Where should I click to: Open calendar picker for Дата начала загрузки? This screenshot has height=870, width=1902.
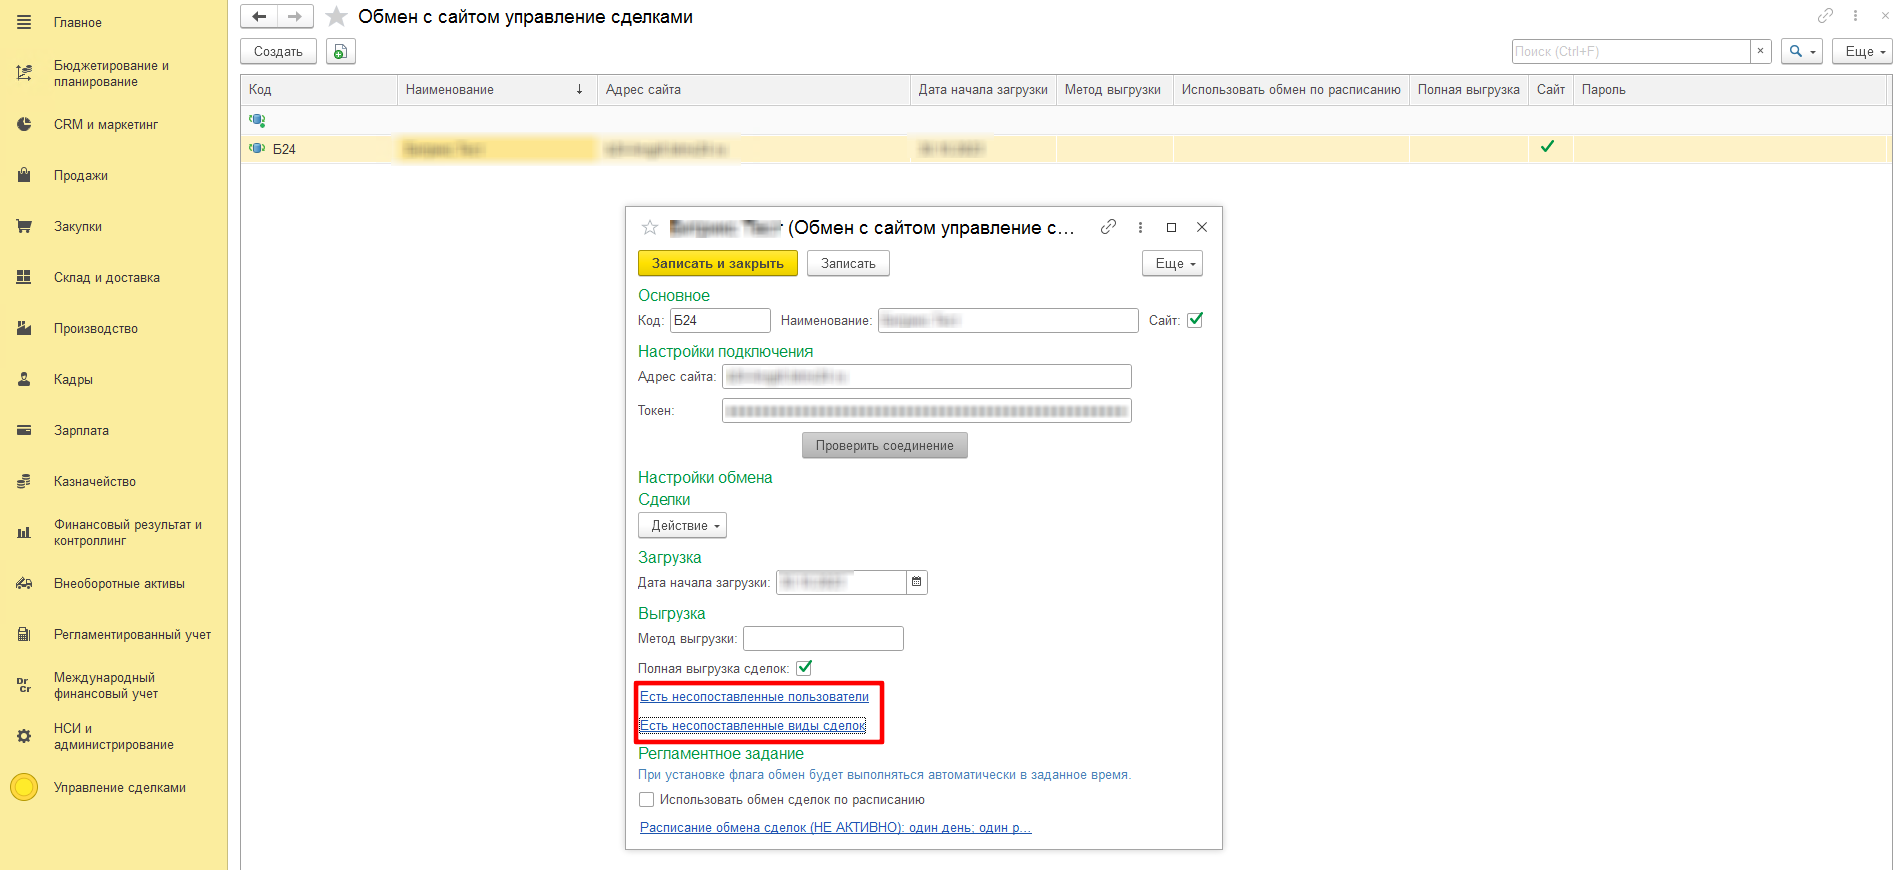coord(916,582)
